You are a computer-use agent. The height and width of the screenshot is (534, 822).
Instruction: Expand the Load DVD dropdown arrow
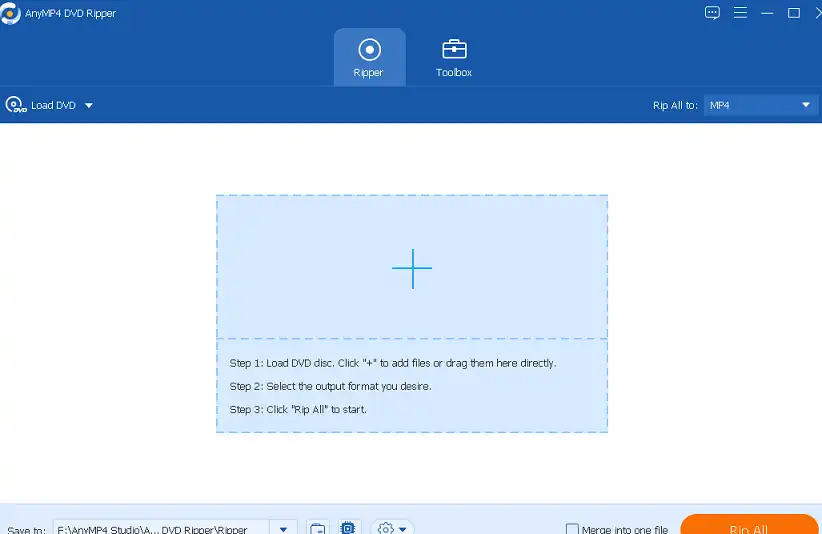coord(89,105)
